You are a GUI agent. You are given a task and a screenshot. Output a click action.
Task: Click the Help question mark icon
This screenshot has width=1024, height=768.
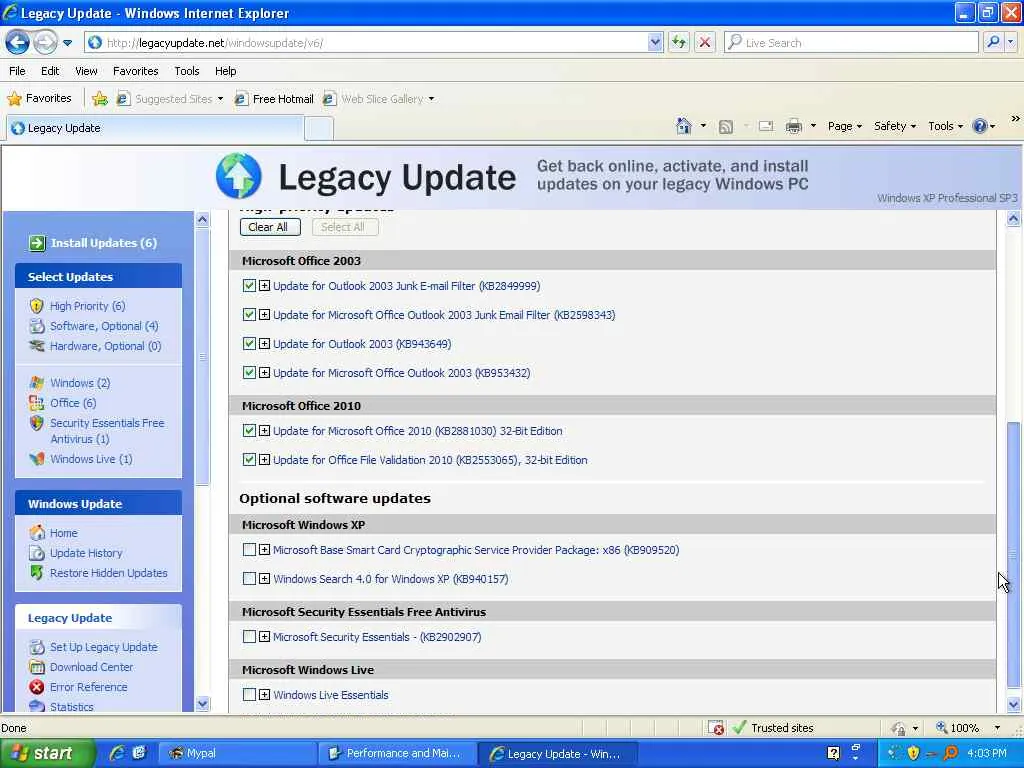[980, 126]
